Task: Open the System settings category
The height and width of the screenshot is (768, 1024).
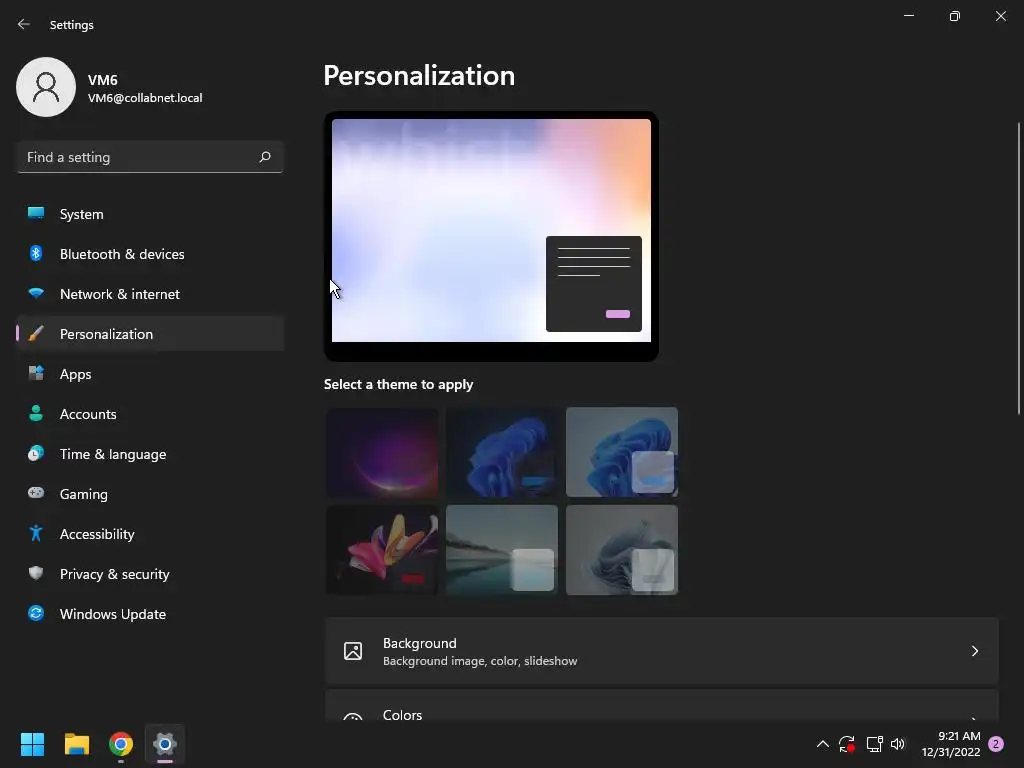Action: click(x=150, y=214)
